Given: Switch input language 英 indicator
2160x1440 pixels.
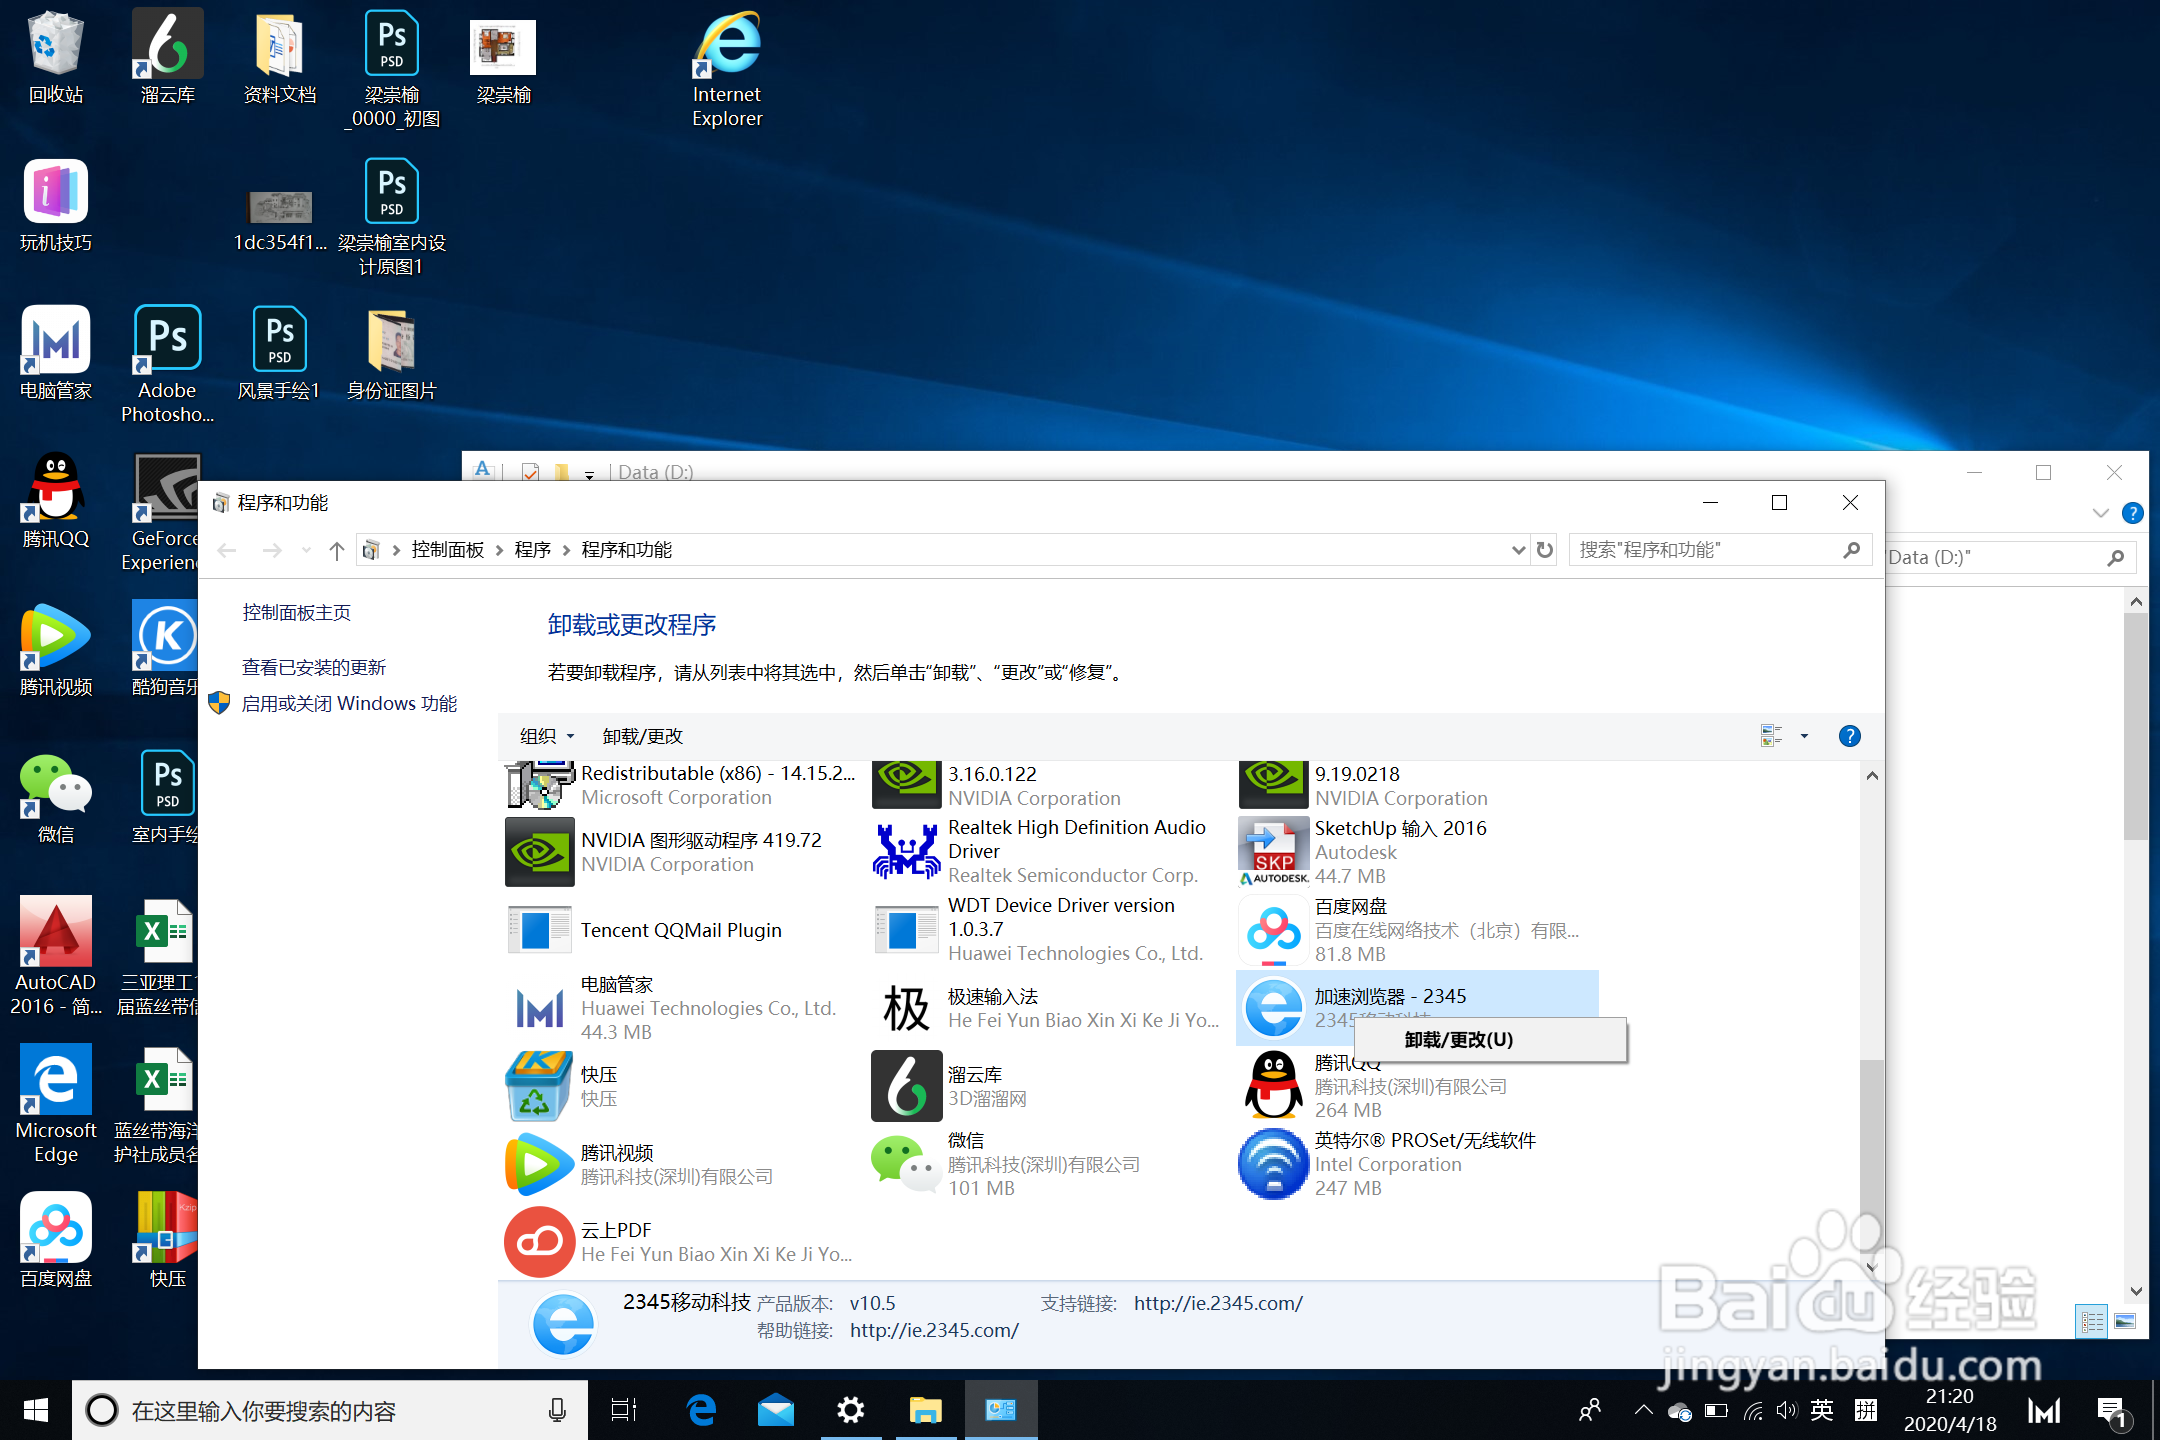Looking at the screenshot, I should pos(1822,1411).
